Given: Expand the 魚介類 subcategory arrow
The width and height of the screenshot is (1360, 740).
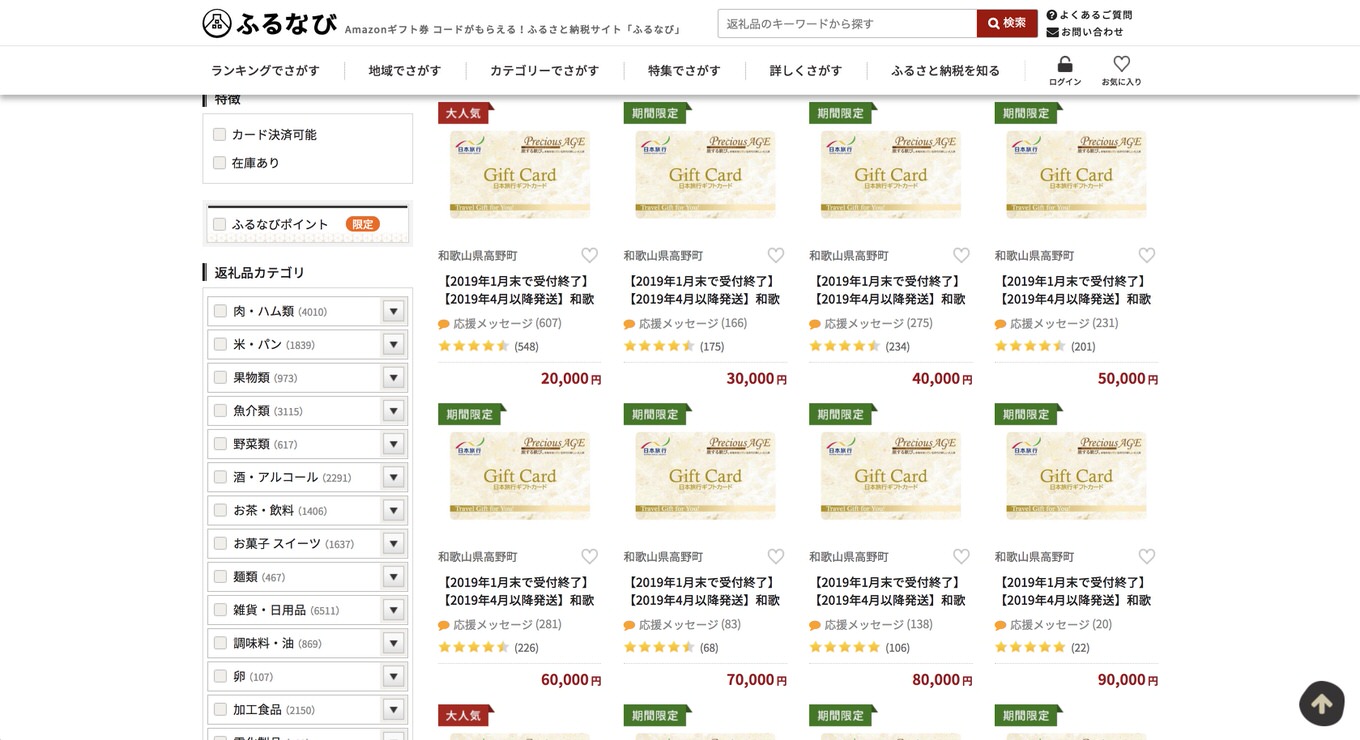Looking at the screenshot, I should [394, 410].
